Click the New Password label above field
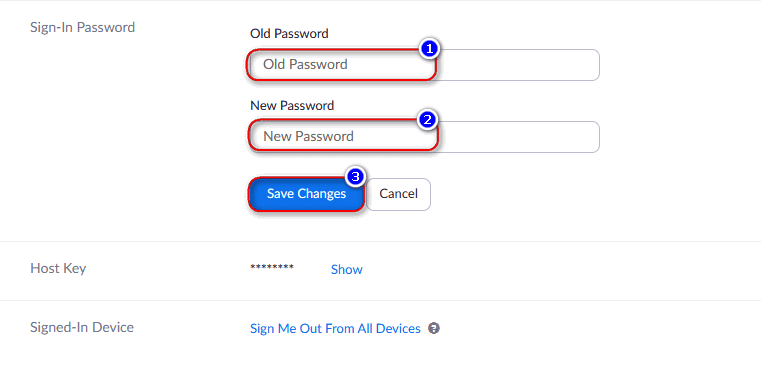This screenshot has height=385, width=761. (292, 105)
